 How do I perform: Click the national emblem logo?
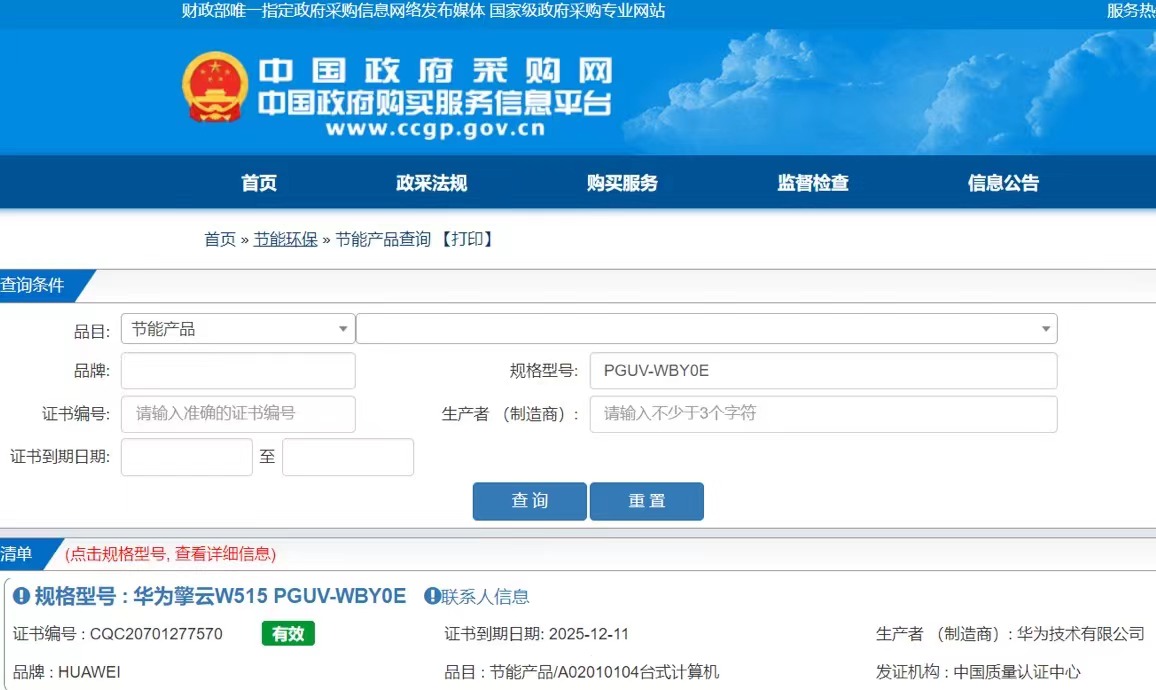pos(215,87)
